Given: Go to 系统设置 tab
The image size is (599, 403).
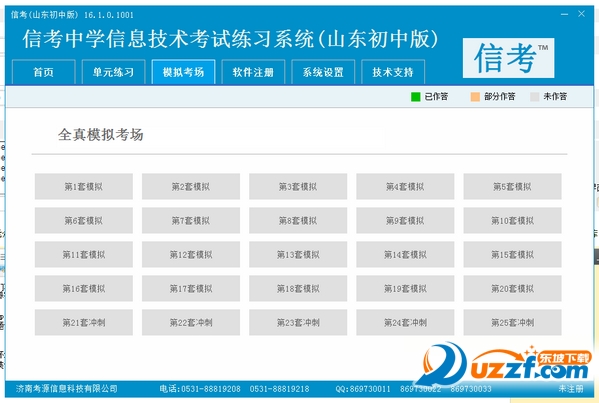Looking at the screenshot, I should point(323,72).
